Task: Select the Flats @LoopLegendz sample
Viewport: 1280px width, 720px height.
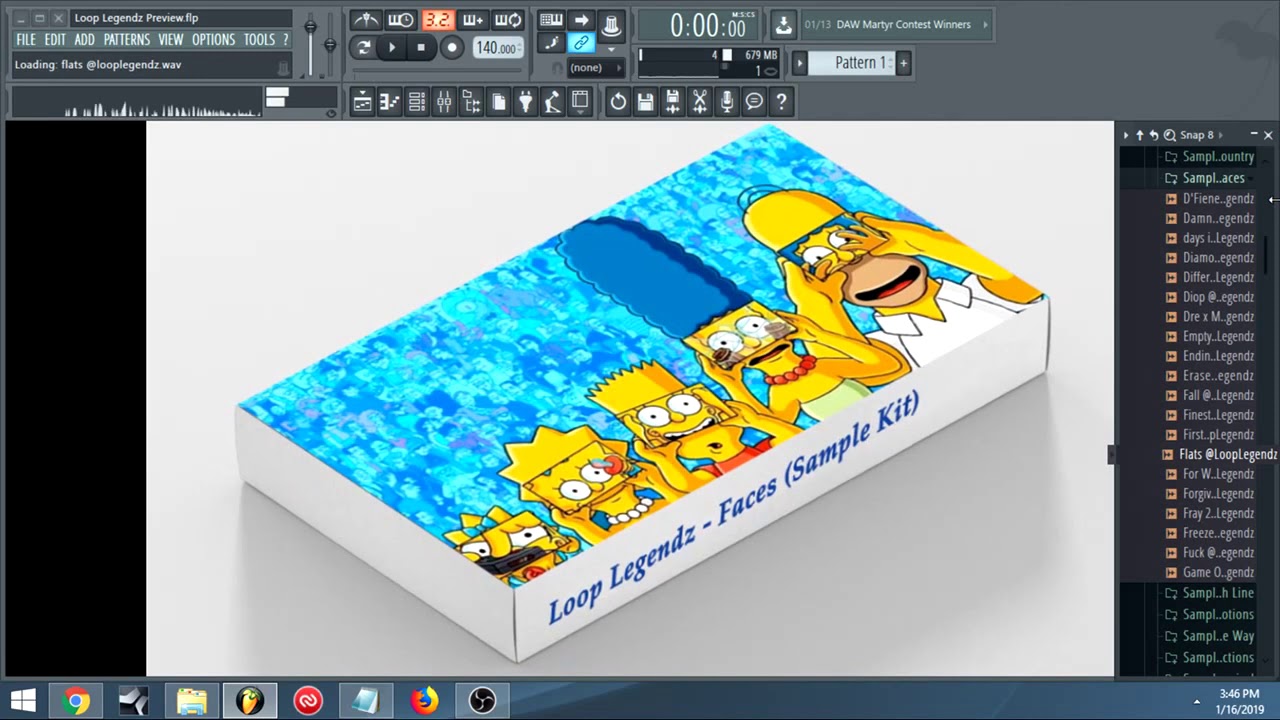Action: click(x=1220, y=455)
